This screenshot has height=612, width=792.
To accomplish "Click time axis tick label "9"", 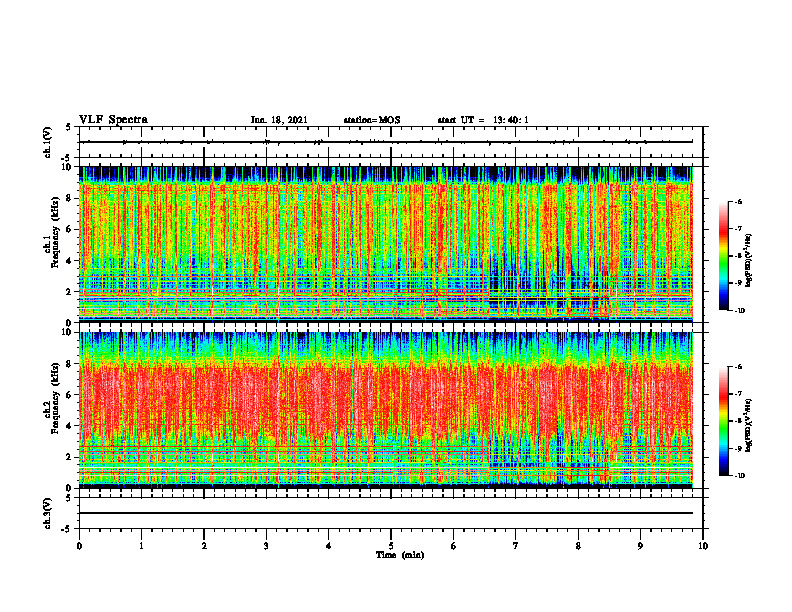I will coord(640,546).
